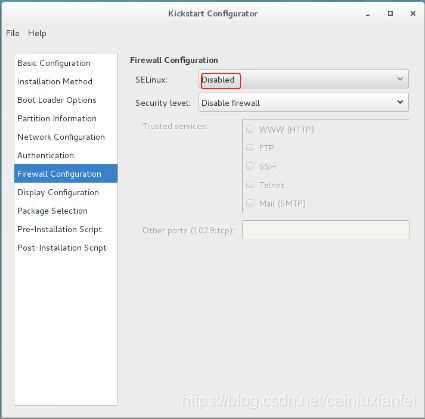425x419 pixels.
Task: Go to Package Selection section
Action: tap(66, 211)
